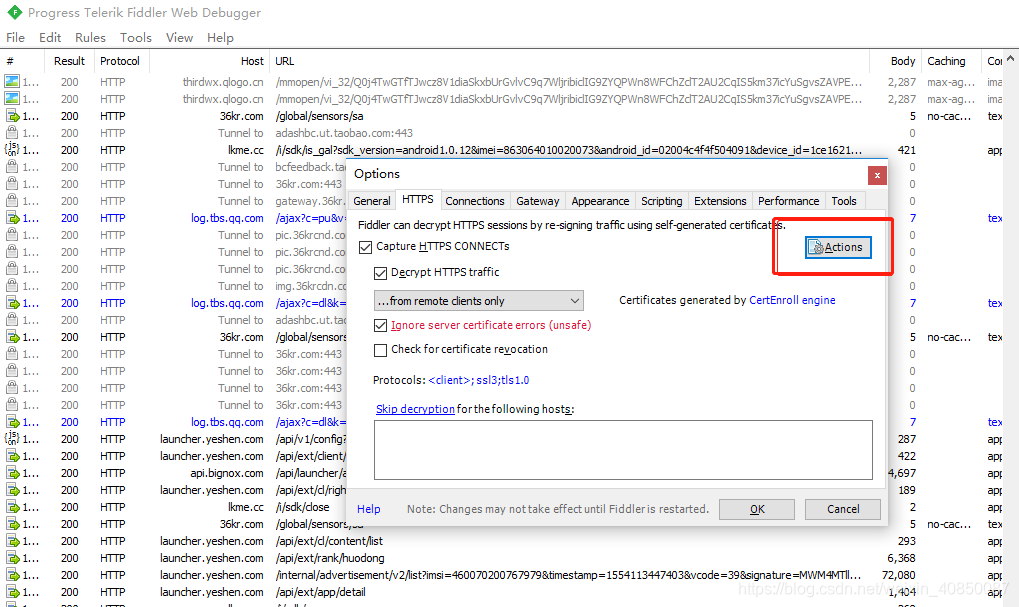Click the lock icon on the bcfeedback tunnel row

pos(12,167)
